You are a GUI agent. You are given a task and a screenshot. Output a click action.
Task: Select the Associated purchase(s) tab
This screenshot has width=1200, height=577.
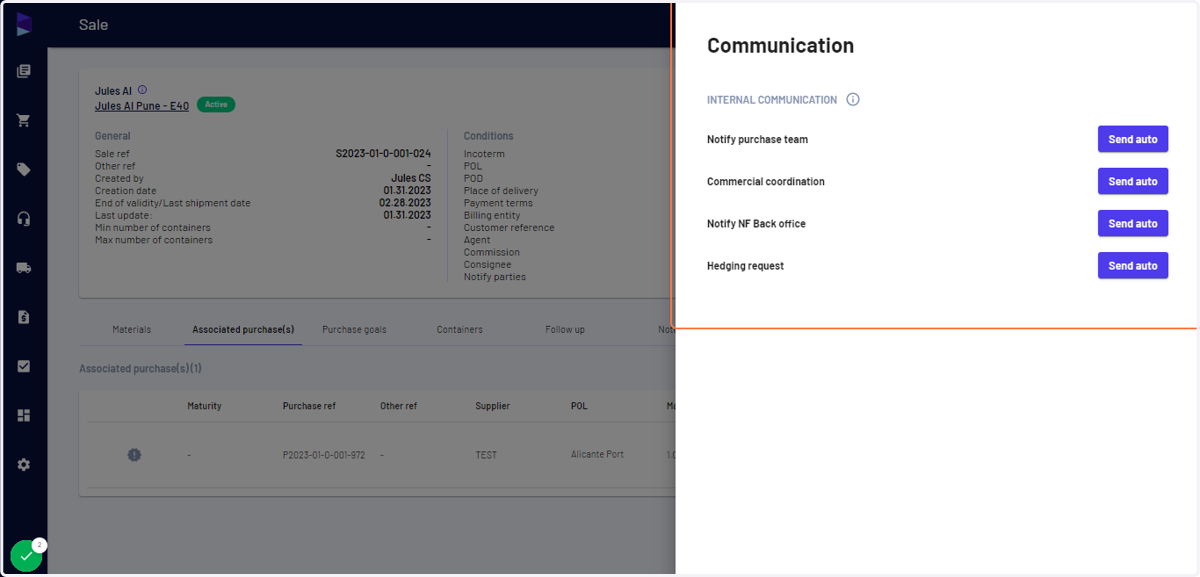click(243, 329)
